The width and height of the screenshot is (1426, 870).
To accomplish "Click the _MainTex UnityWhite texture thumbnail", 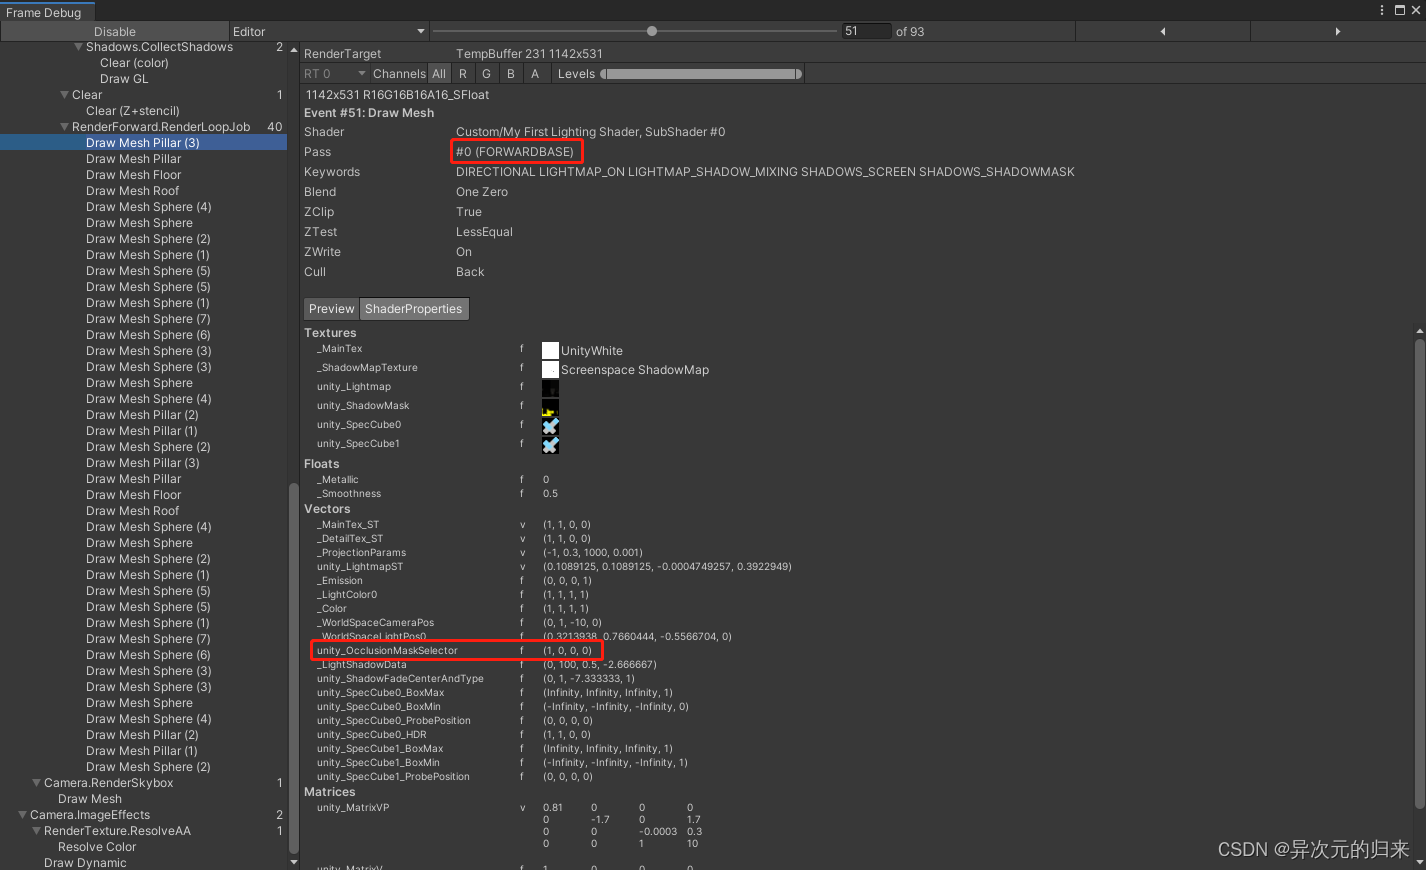I will coord(550,350).
